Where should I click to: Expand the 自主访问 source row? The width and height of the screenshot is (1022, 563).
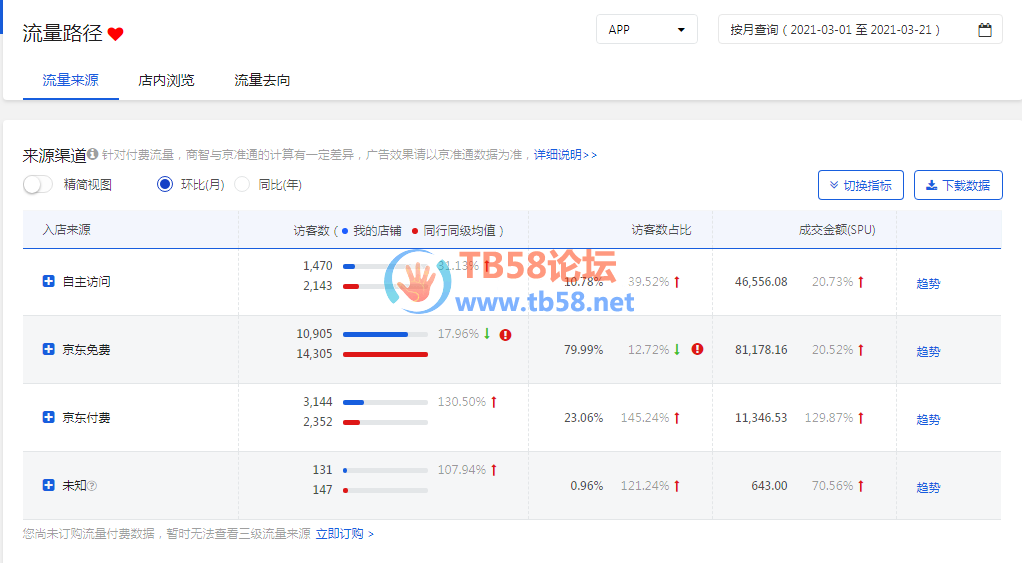click(x=48, y=282)
